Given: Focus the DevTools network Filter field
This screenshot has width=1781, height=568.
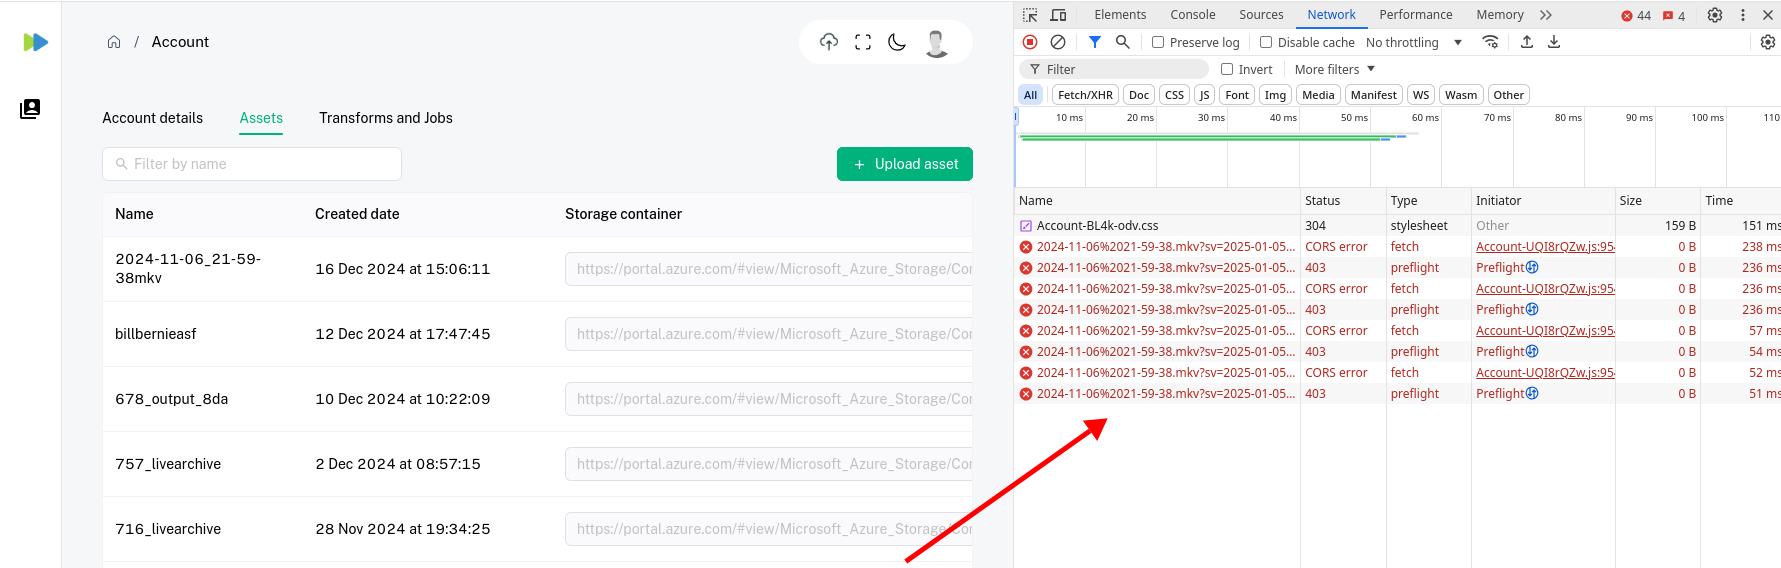Looking at the screenshot, I should 1114,69.
